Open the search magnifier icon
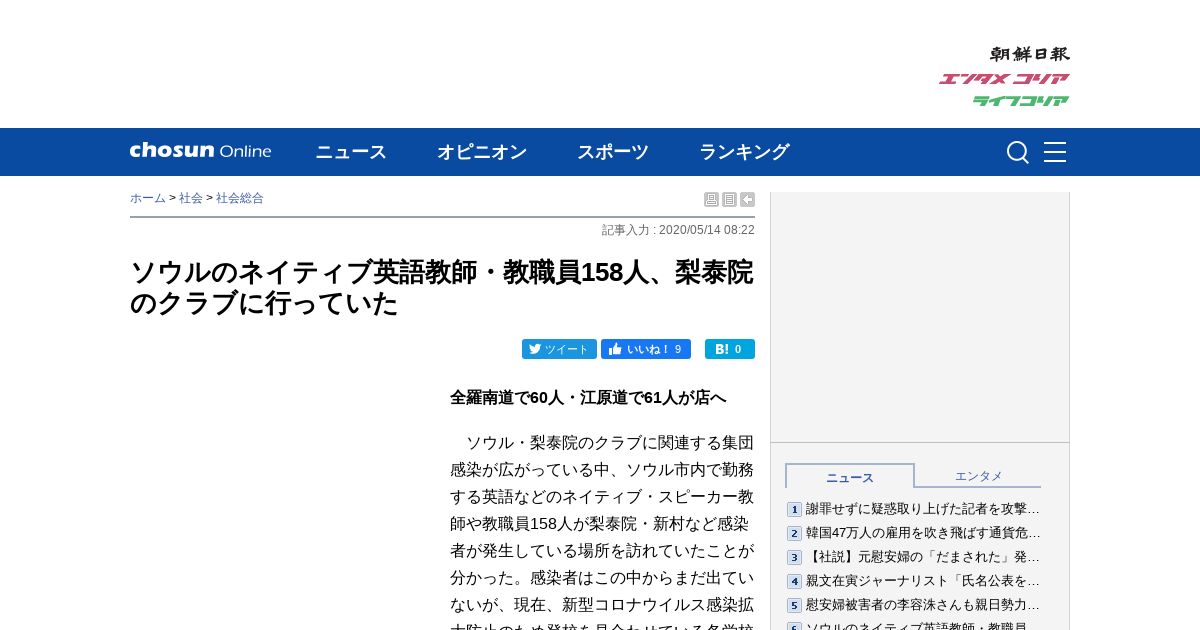Image resolution: width=1200 pixels, height=630 pixels. tap(1018, 152)
